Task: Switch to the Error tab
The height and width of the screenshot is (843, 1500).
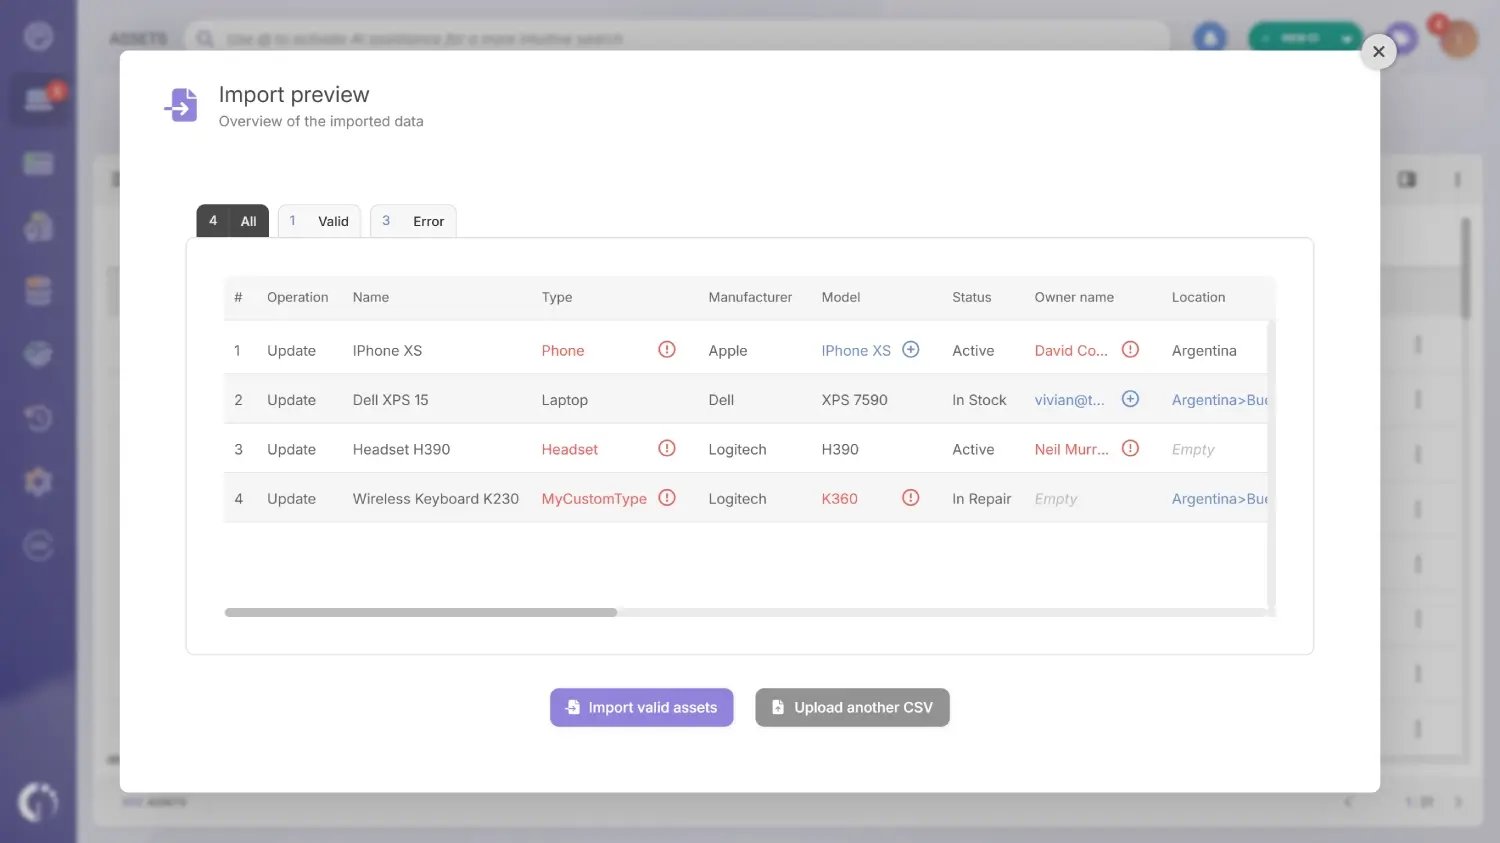Action: click(413, 221)
